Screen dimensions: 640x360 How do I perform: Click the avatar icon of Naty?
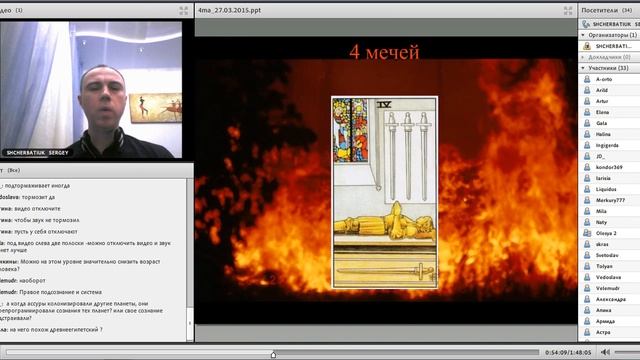tap(587, 222)
